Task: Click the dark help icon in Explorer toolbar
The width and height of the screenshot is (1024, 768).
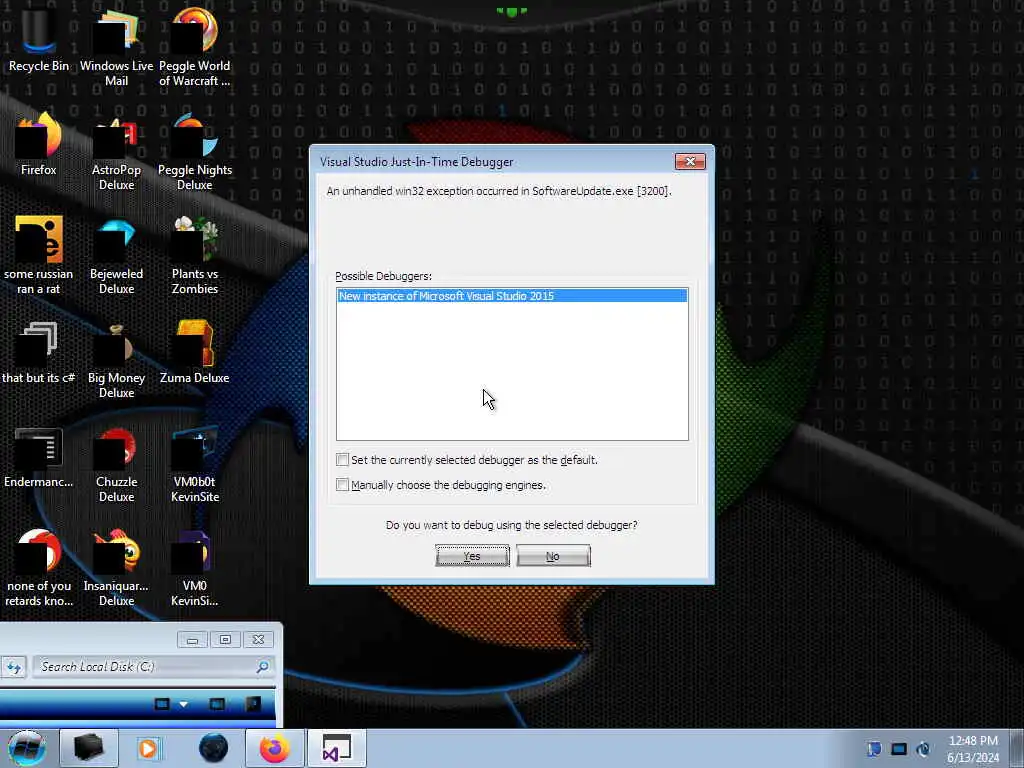Action: point(253,703)
